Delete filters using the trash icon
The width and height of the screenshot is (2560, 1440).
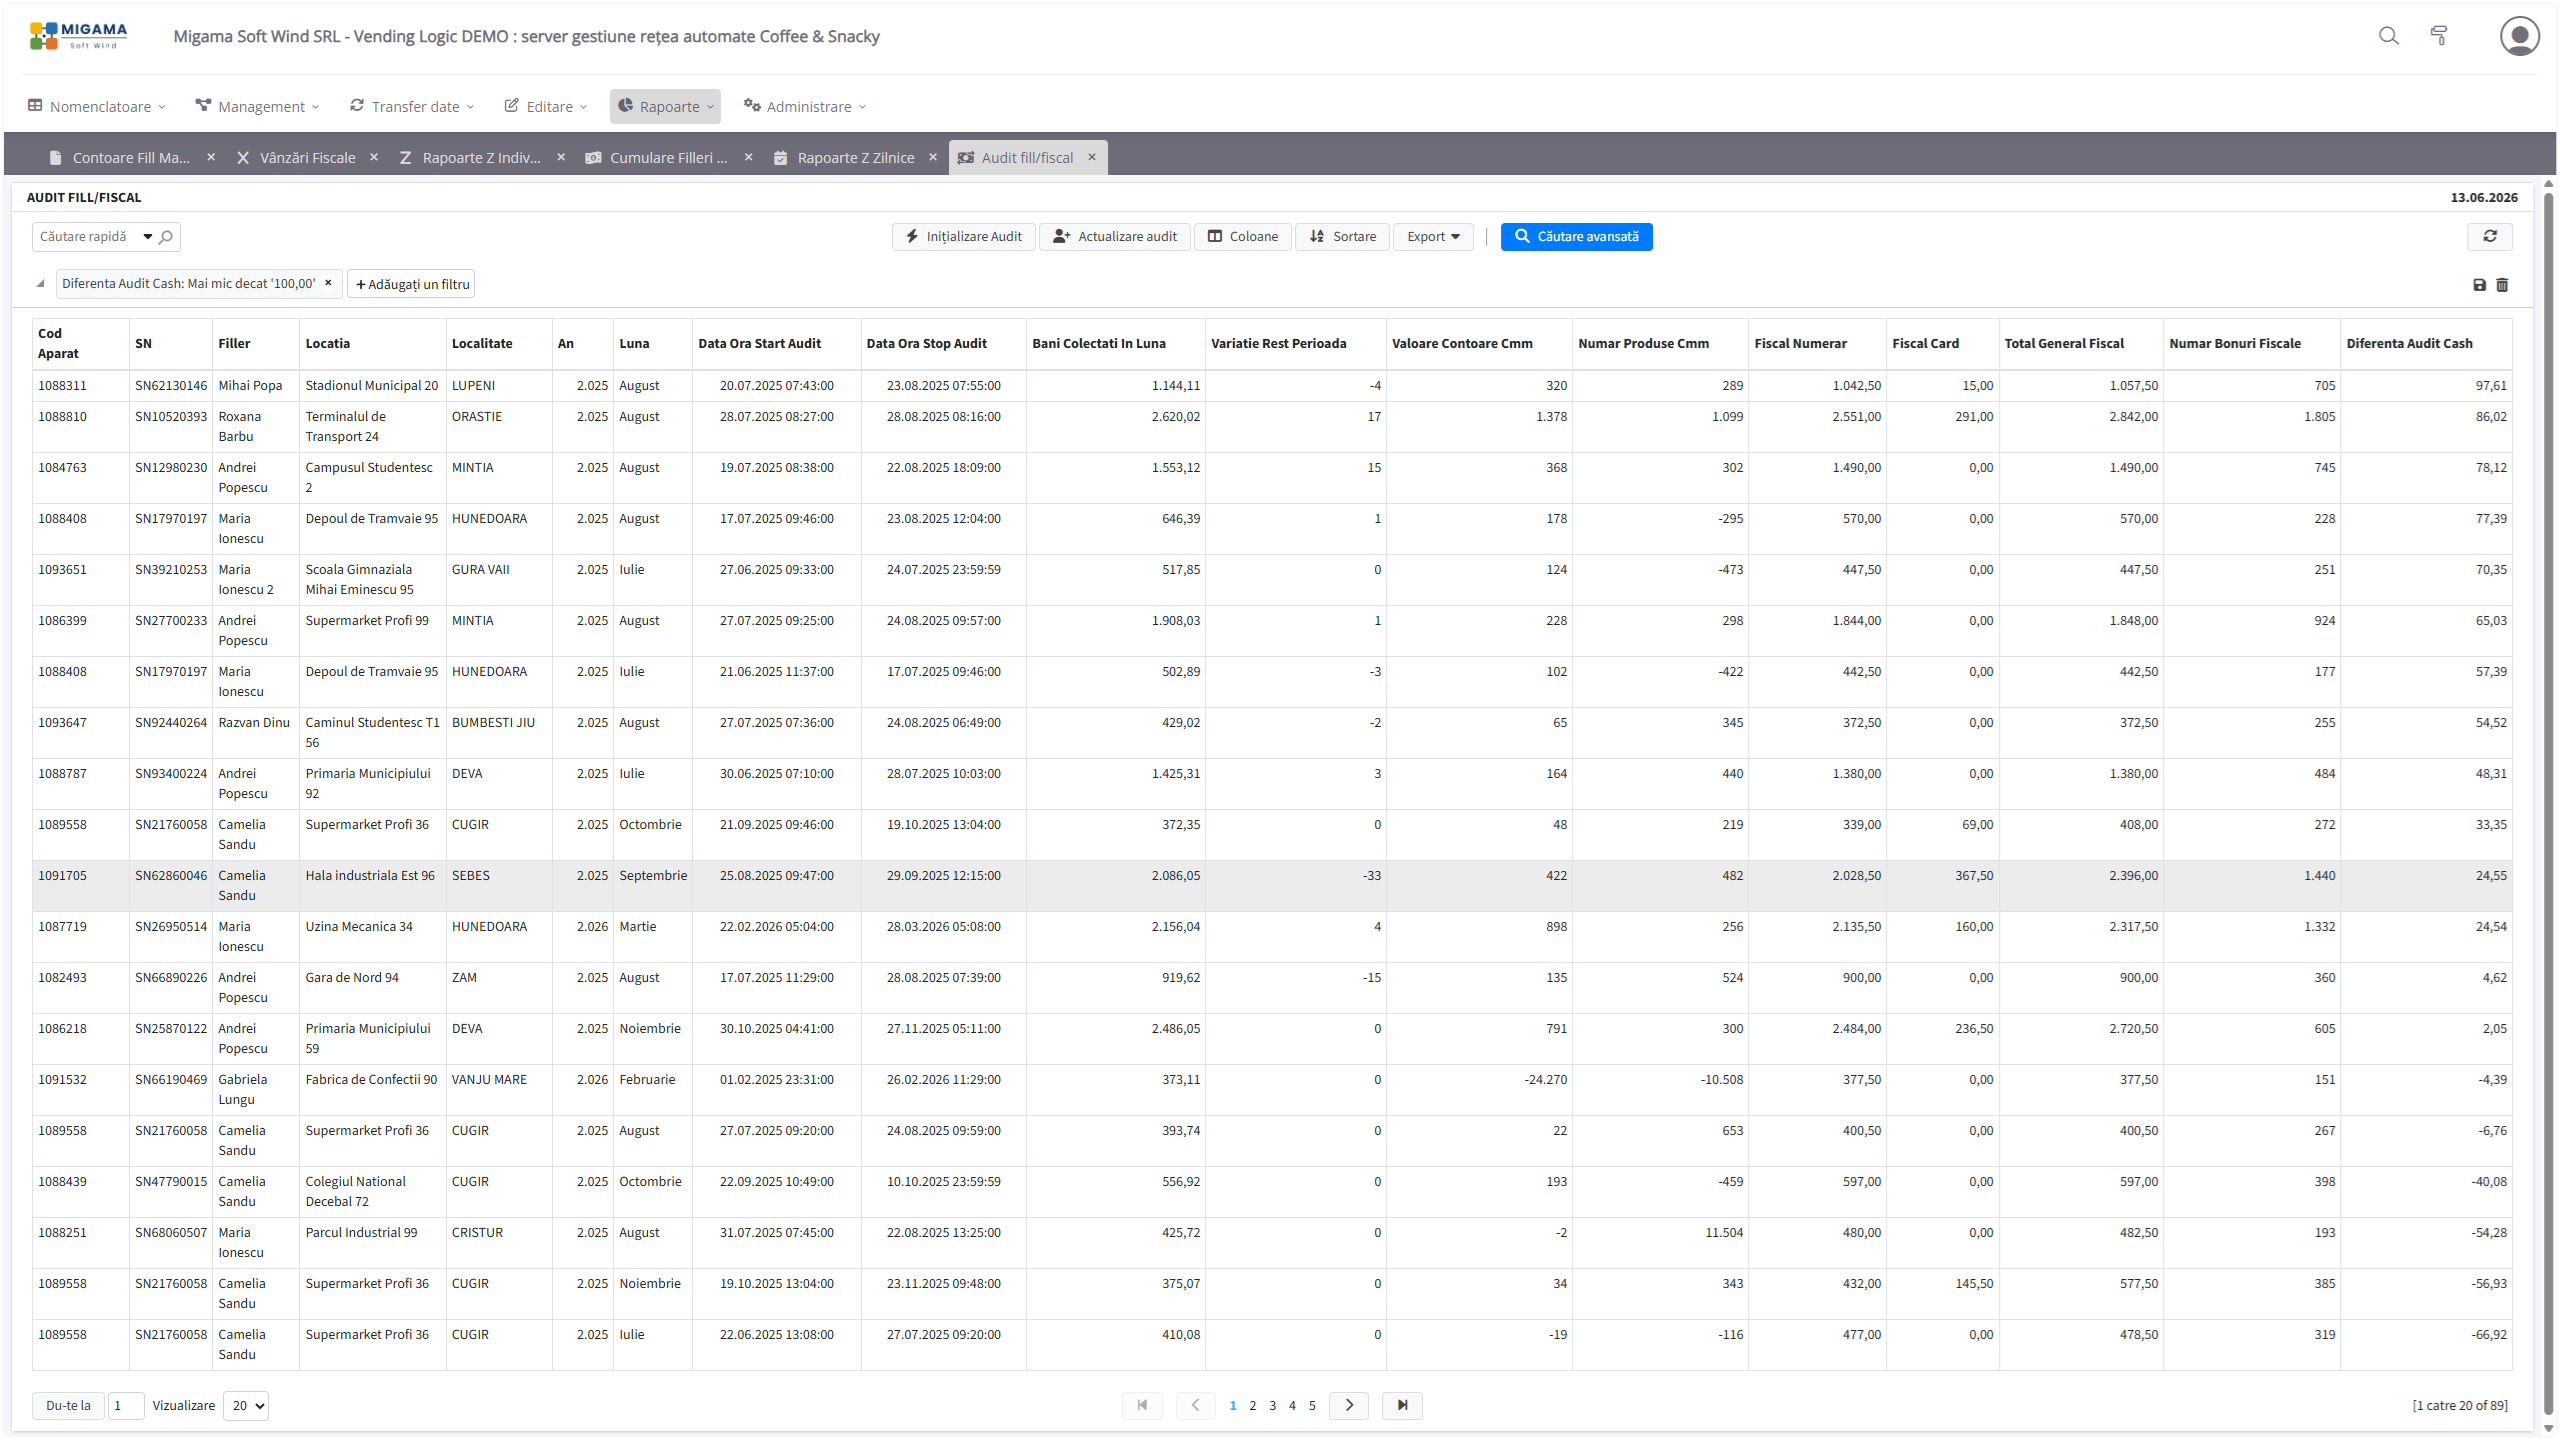(x=2502, y=285)
